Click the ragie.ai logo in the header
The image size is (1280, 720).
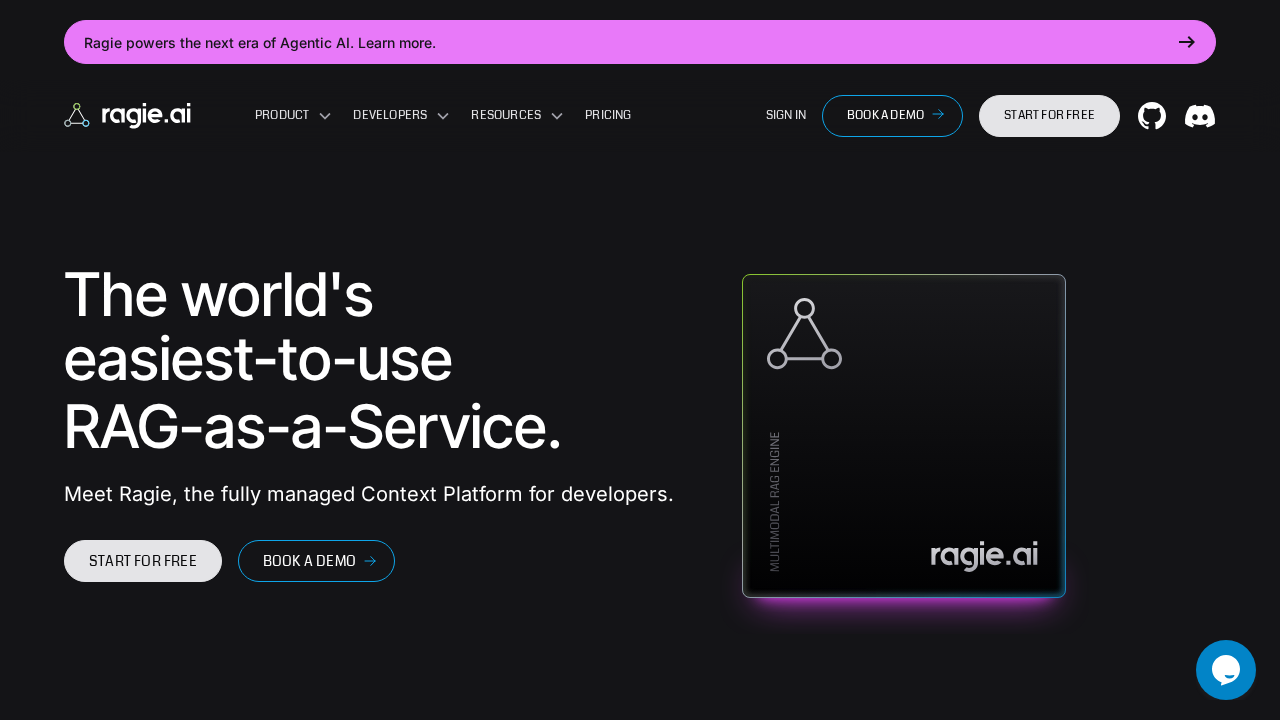[x=127, y=114]
